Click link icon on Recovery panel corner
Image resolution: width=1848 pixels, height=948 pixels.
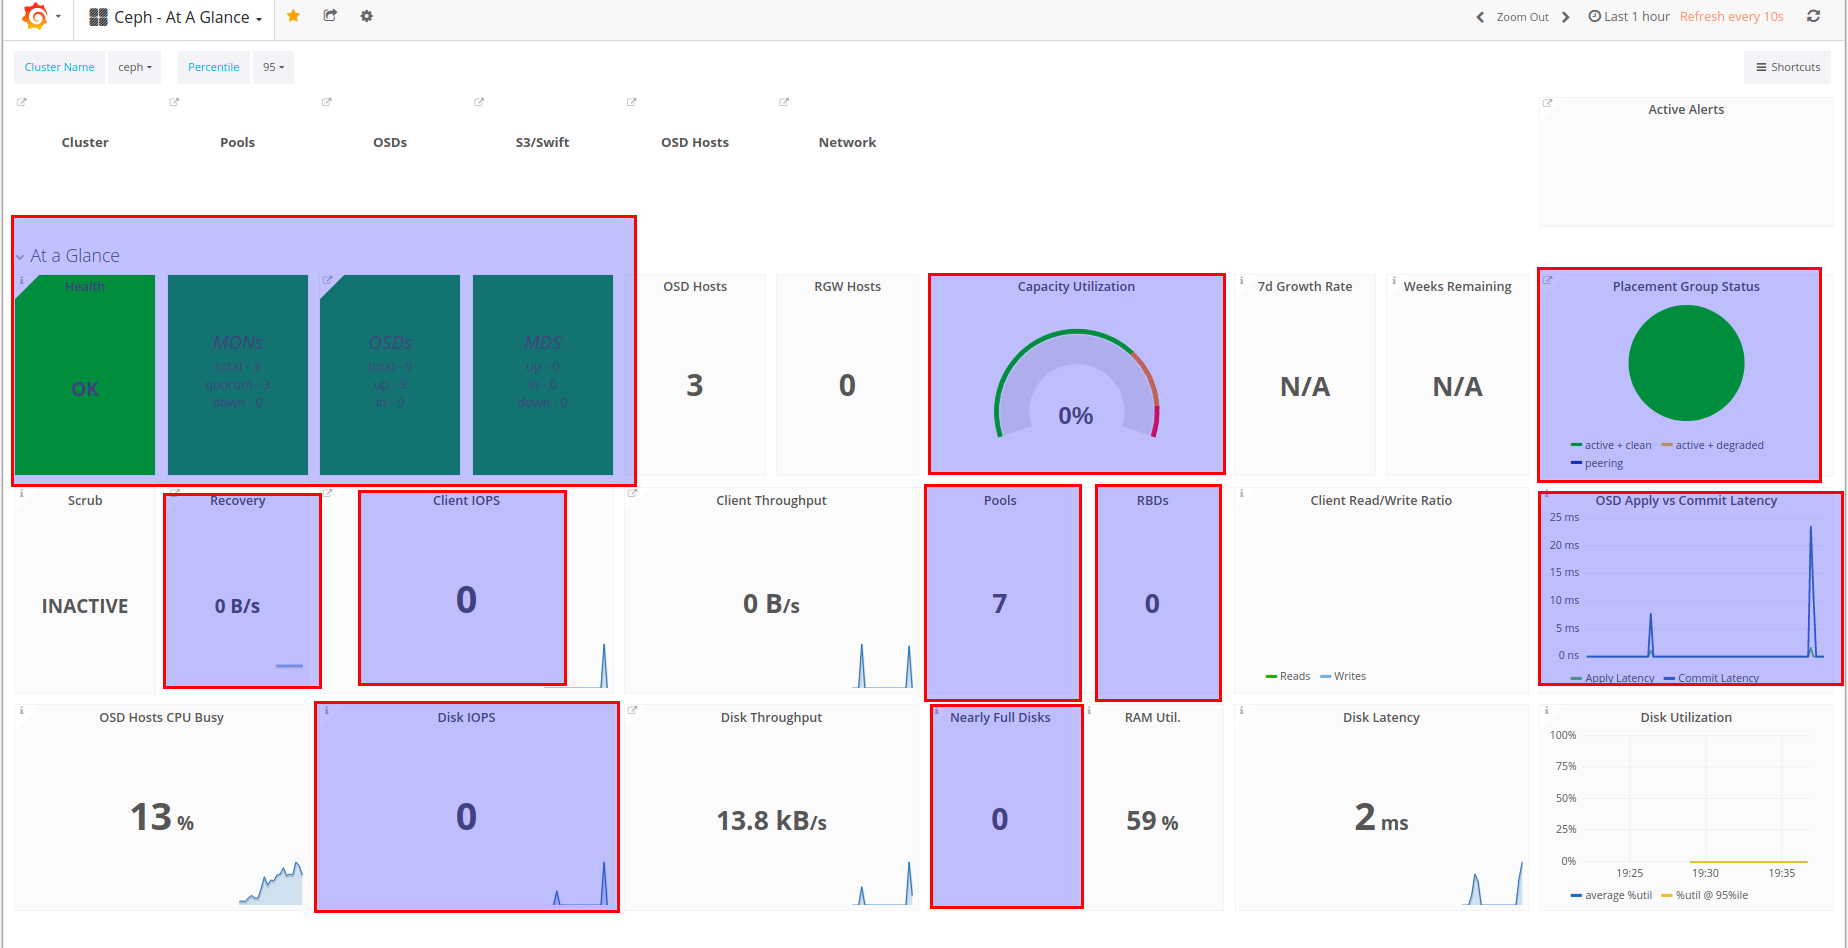175,493
